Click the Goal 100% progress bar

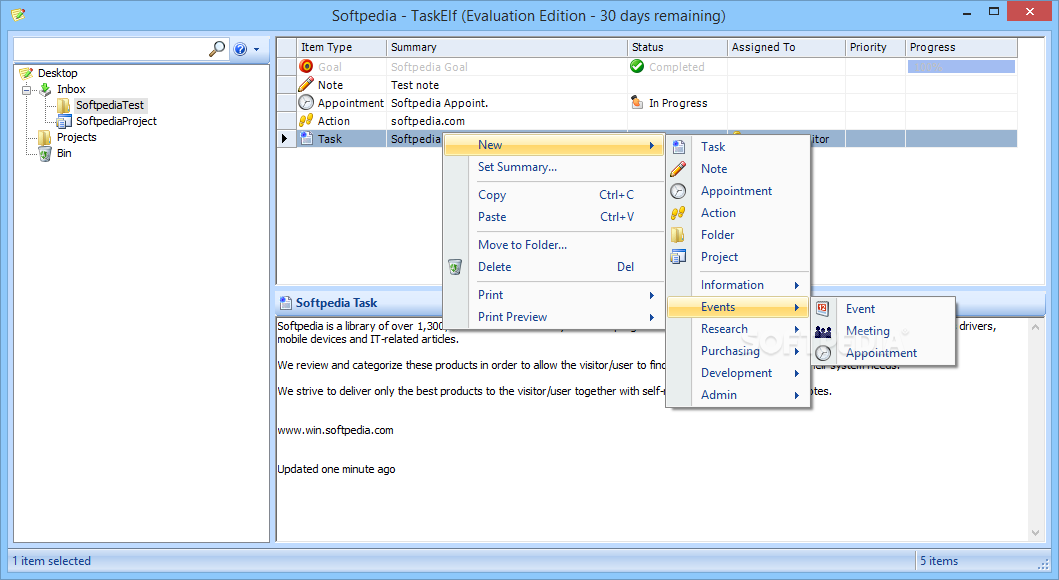tap(961, 67)
